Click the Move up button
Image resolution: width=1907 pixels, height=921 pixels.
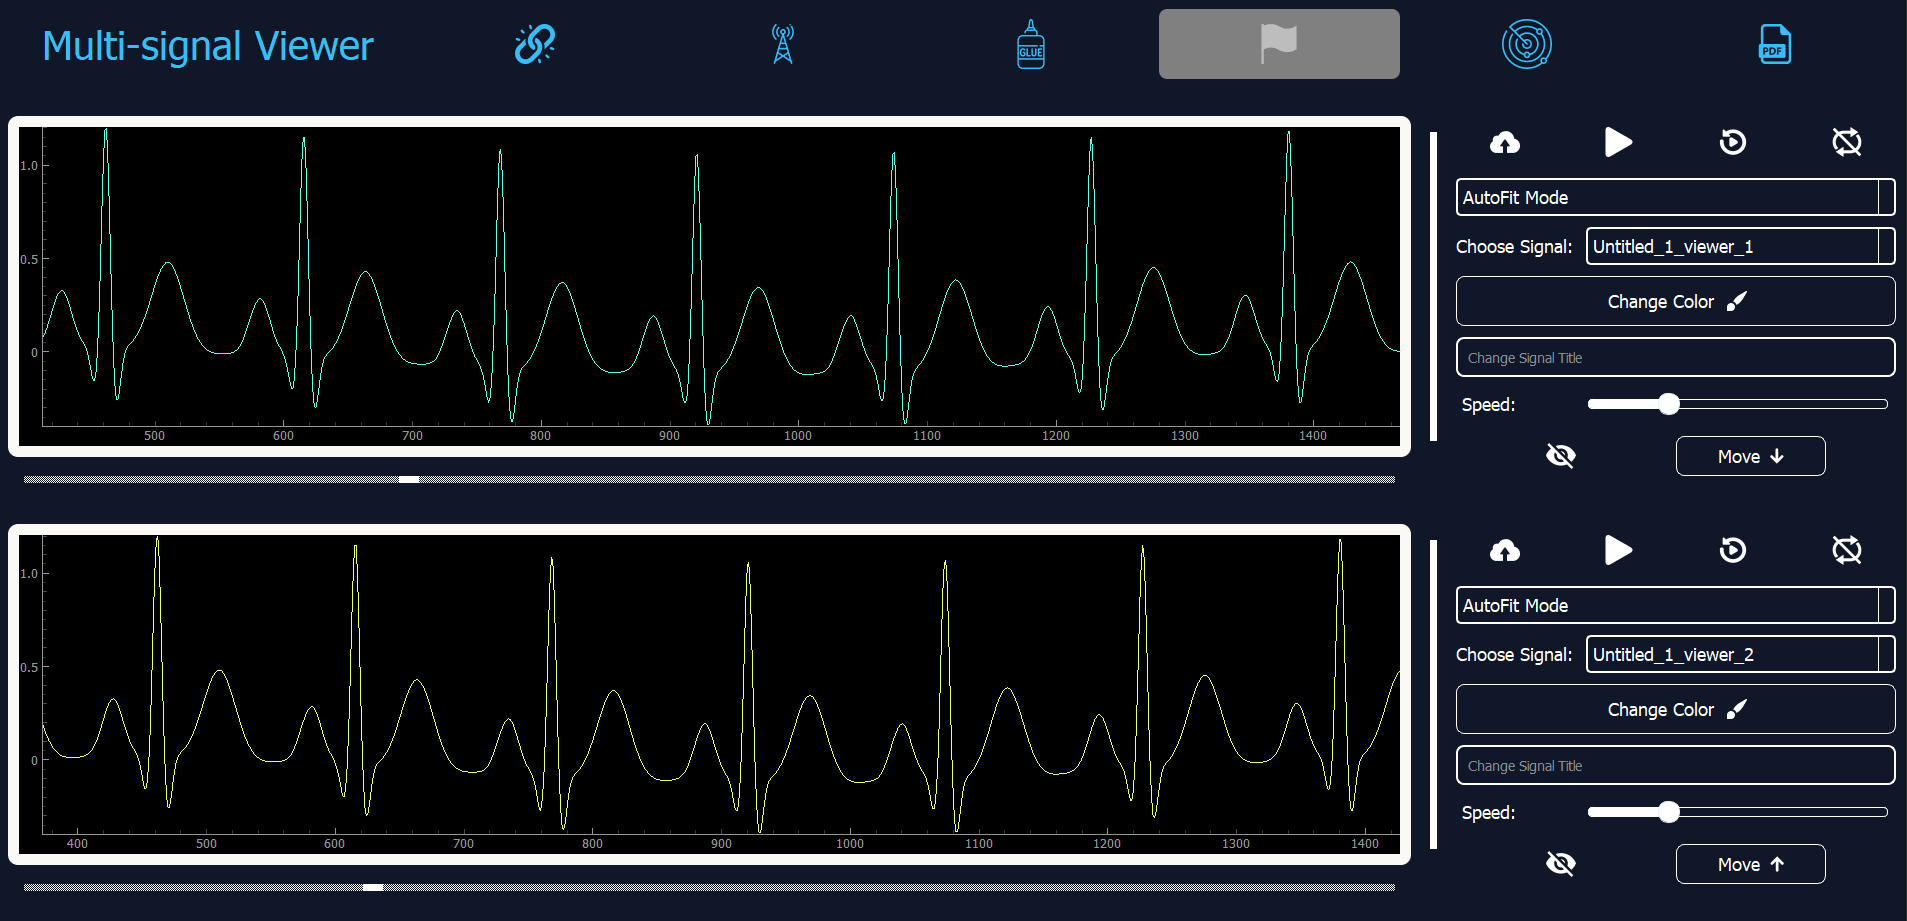point(1750,864)
